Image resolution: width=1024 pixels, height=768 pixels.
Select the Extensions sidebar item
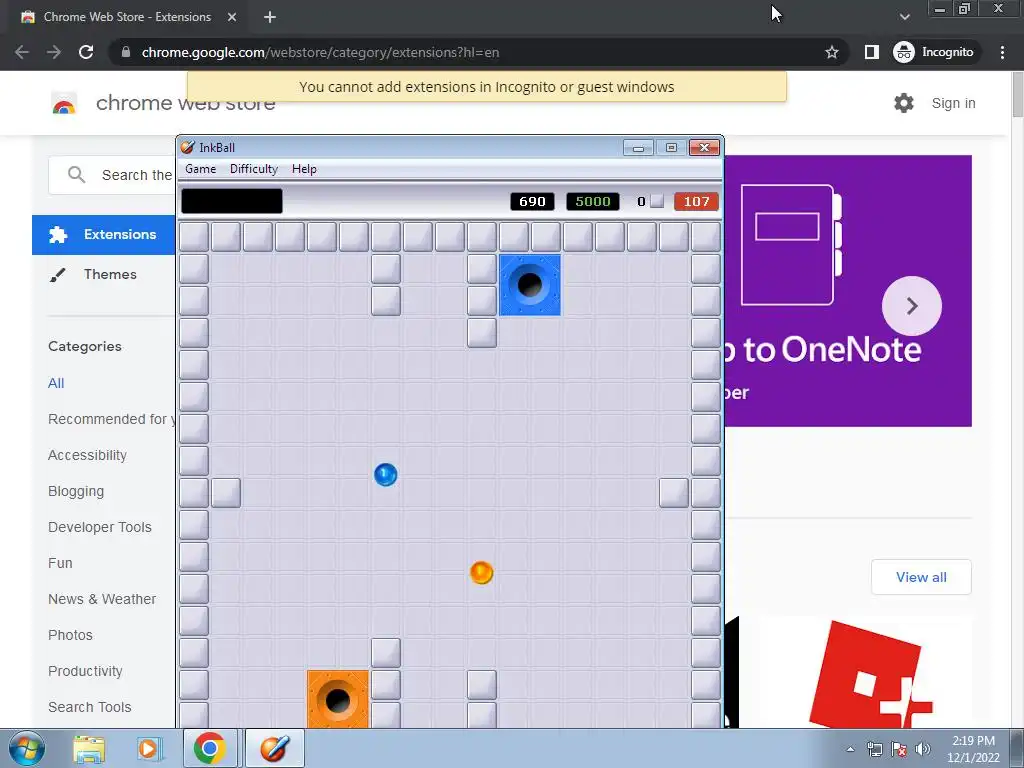[104, 234]
